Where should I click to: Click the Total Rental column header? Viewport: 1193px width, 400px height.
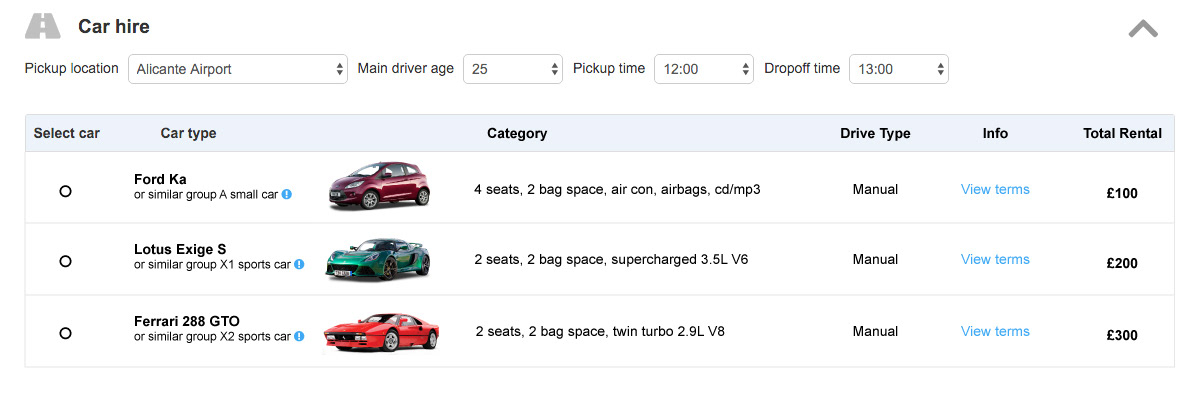tap(1122, 134)
